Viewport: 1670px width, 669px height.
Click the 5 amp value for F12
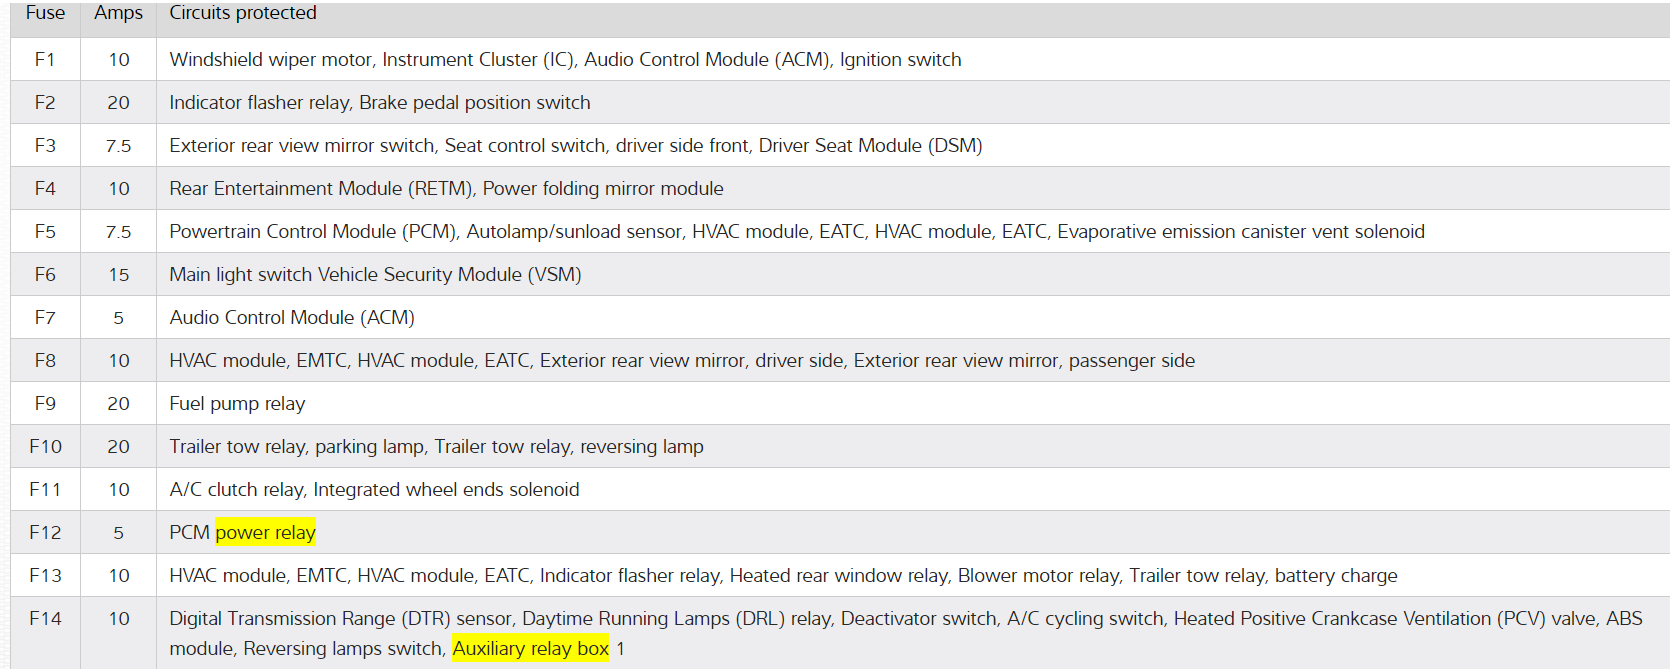click(118, 533)
